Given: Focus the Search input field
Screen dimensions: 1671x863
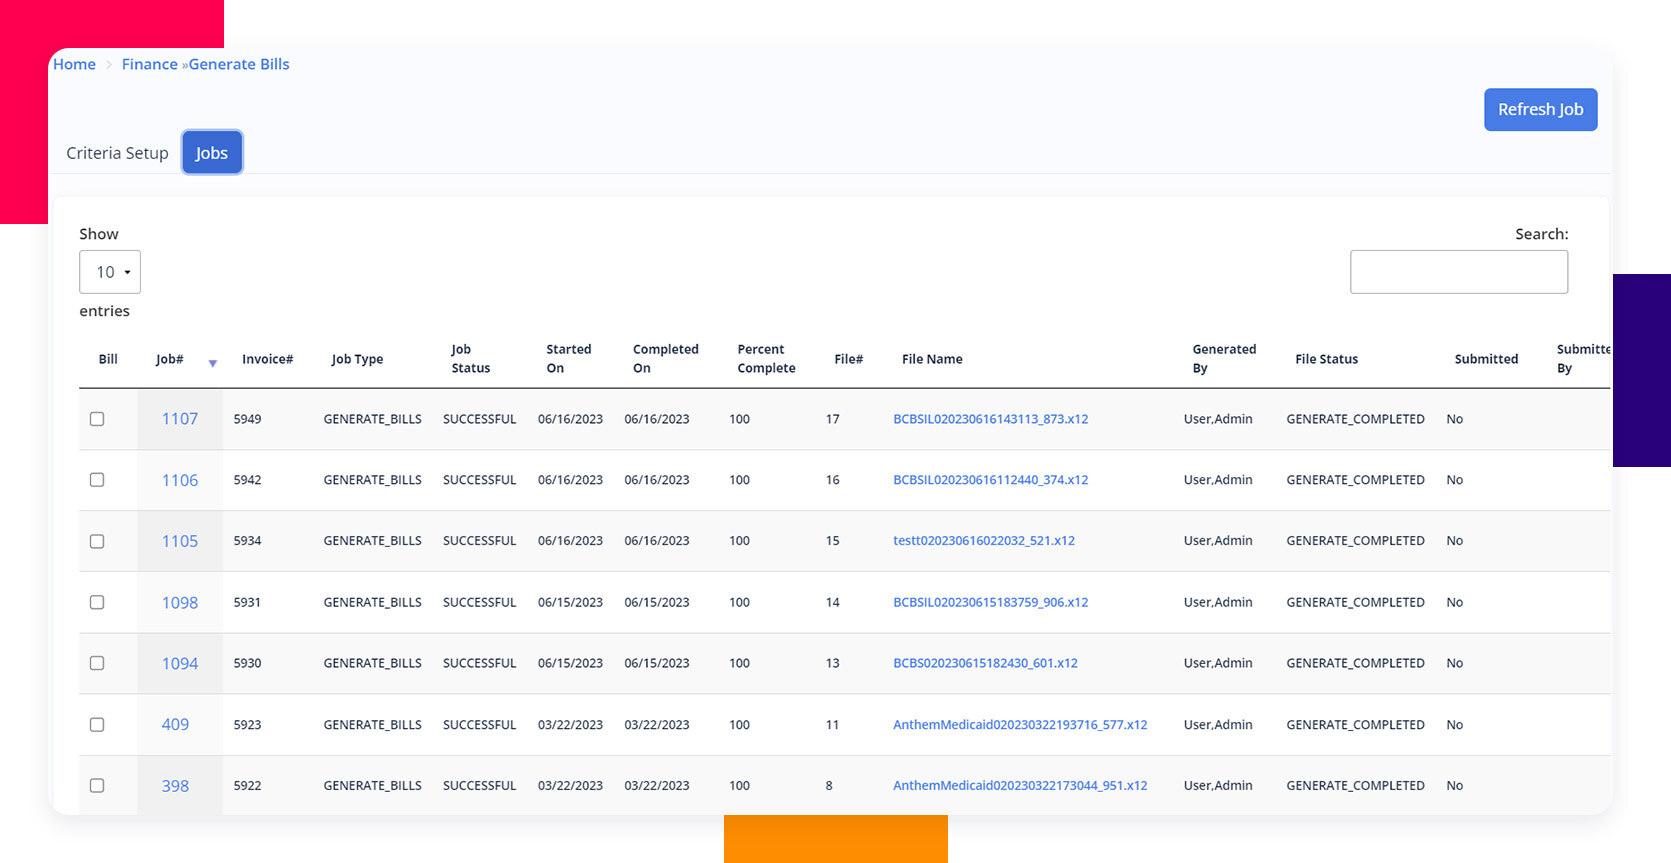Looking at the screenshot, I should (x=1459, y=272).
